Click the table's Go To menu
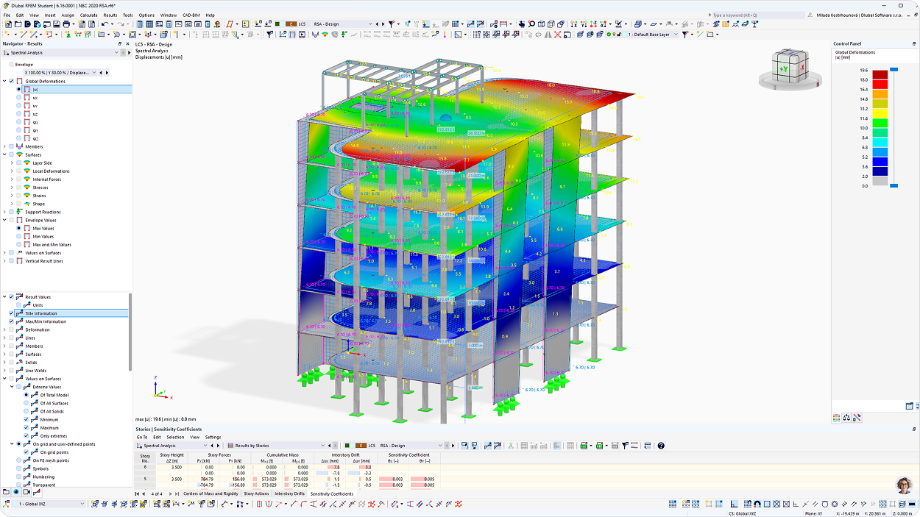The height and width of the screenshot is (517, 920). click(142, 437)
